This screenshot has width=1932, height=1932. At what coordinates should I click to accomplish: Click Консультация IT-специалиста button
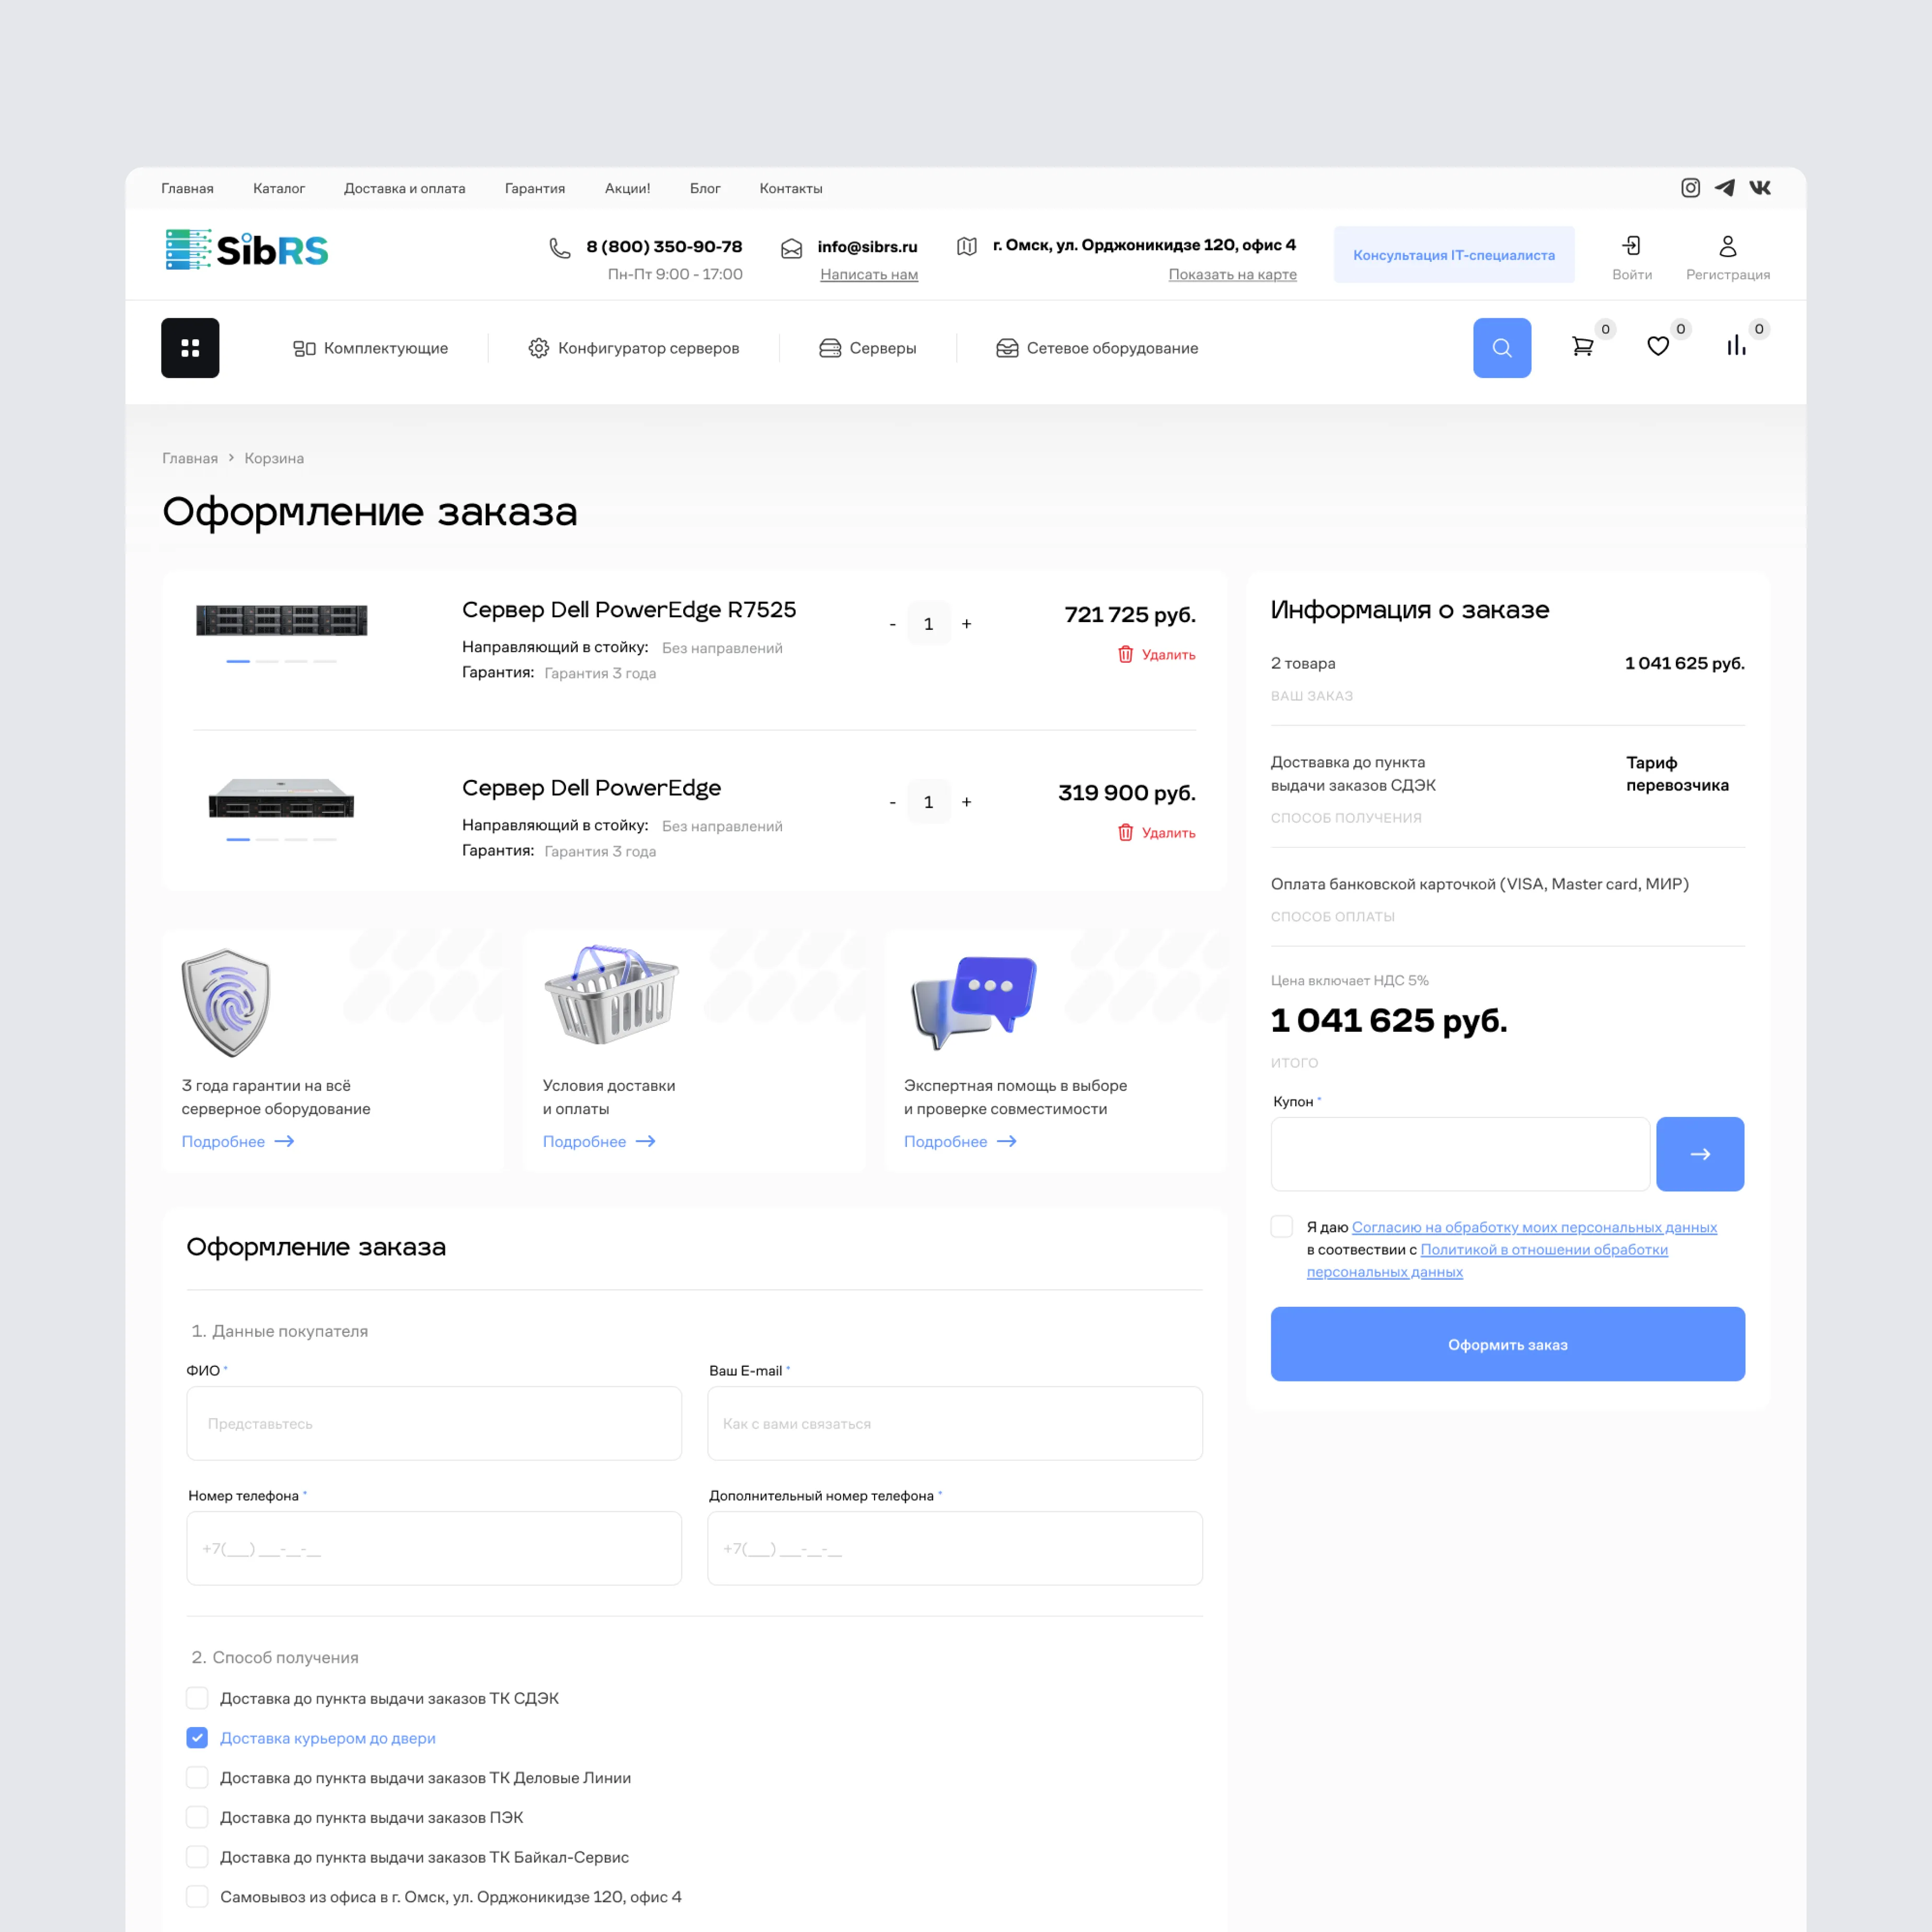(1454, 255)
